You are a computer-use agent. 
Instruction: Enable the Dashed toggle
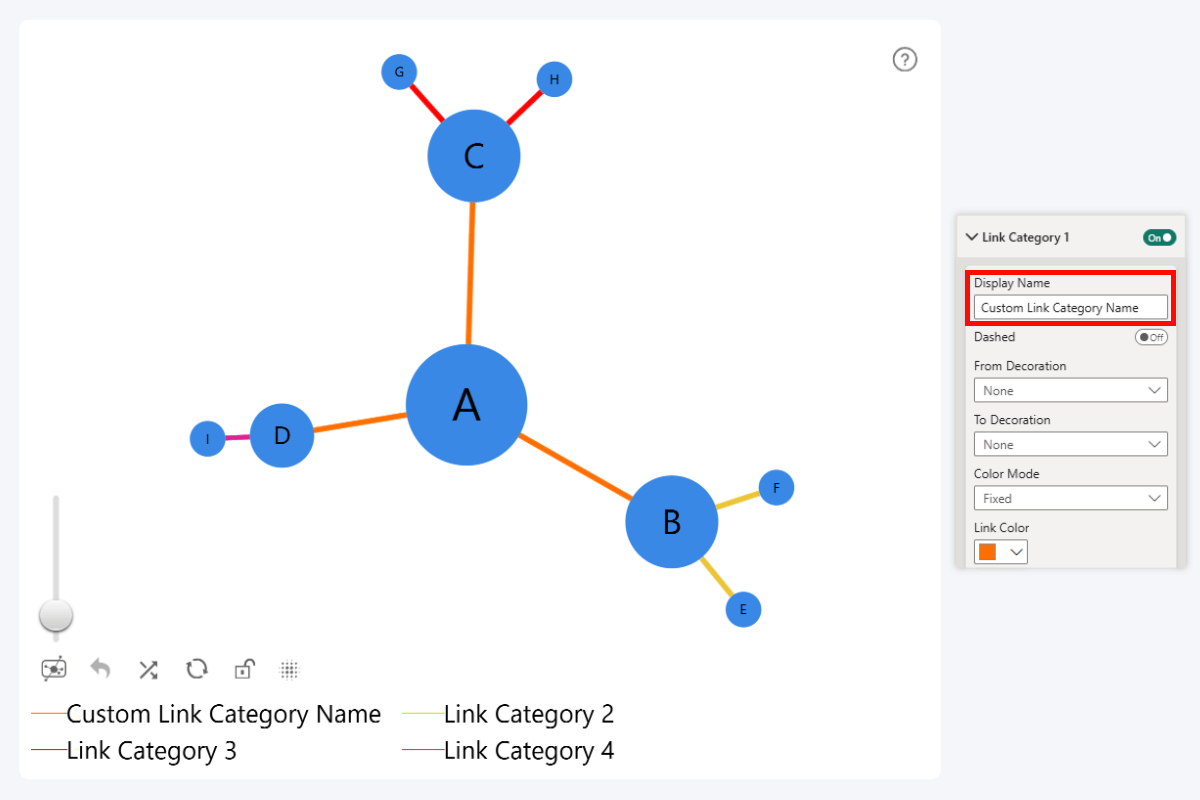pos(1151,337)
